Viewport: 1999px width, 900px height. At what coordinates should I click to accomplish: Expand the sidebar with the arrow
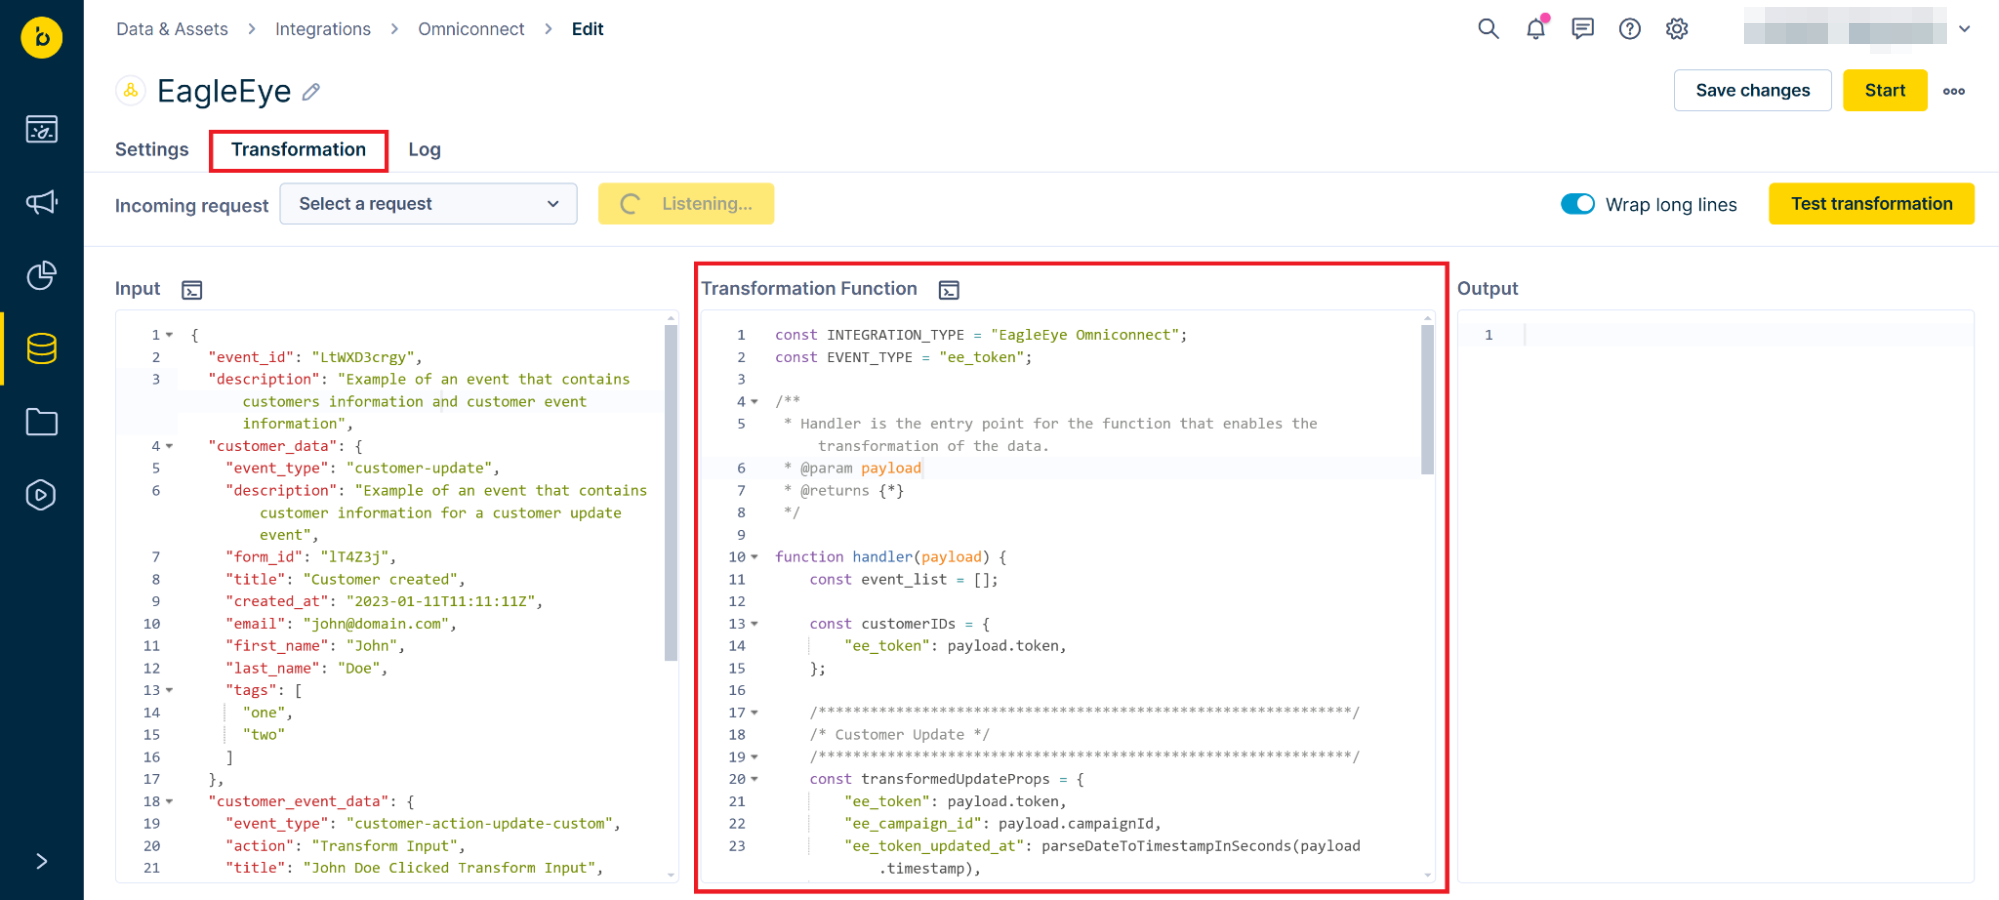pos(42,861)
